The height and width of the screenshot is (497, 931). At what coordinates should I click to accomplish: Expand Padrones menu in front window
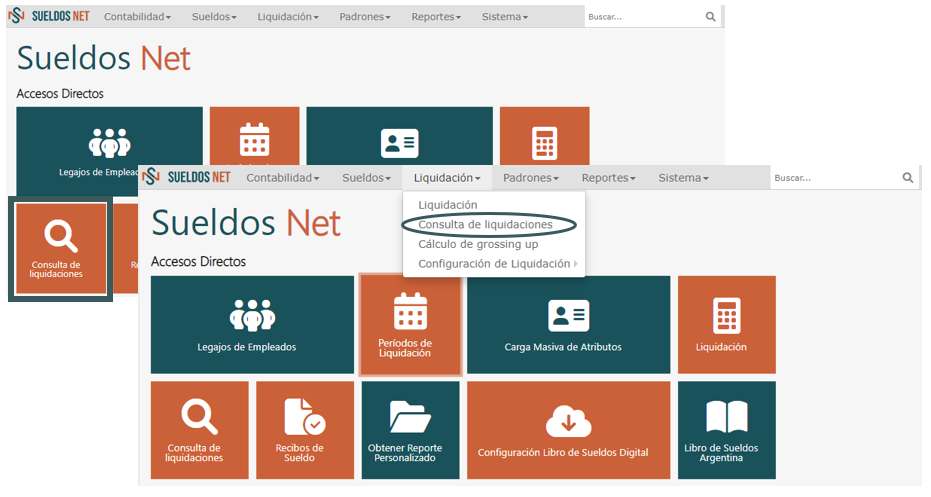[x=531, y=178]
